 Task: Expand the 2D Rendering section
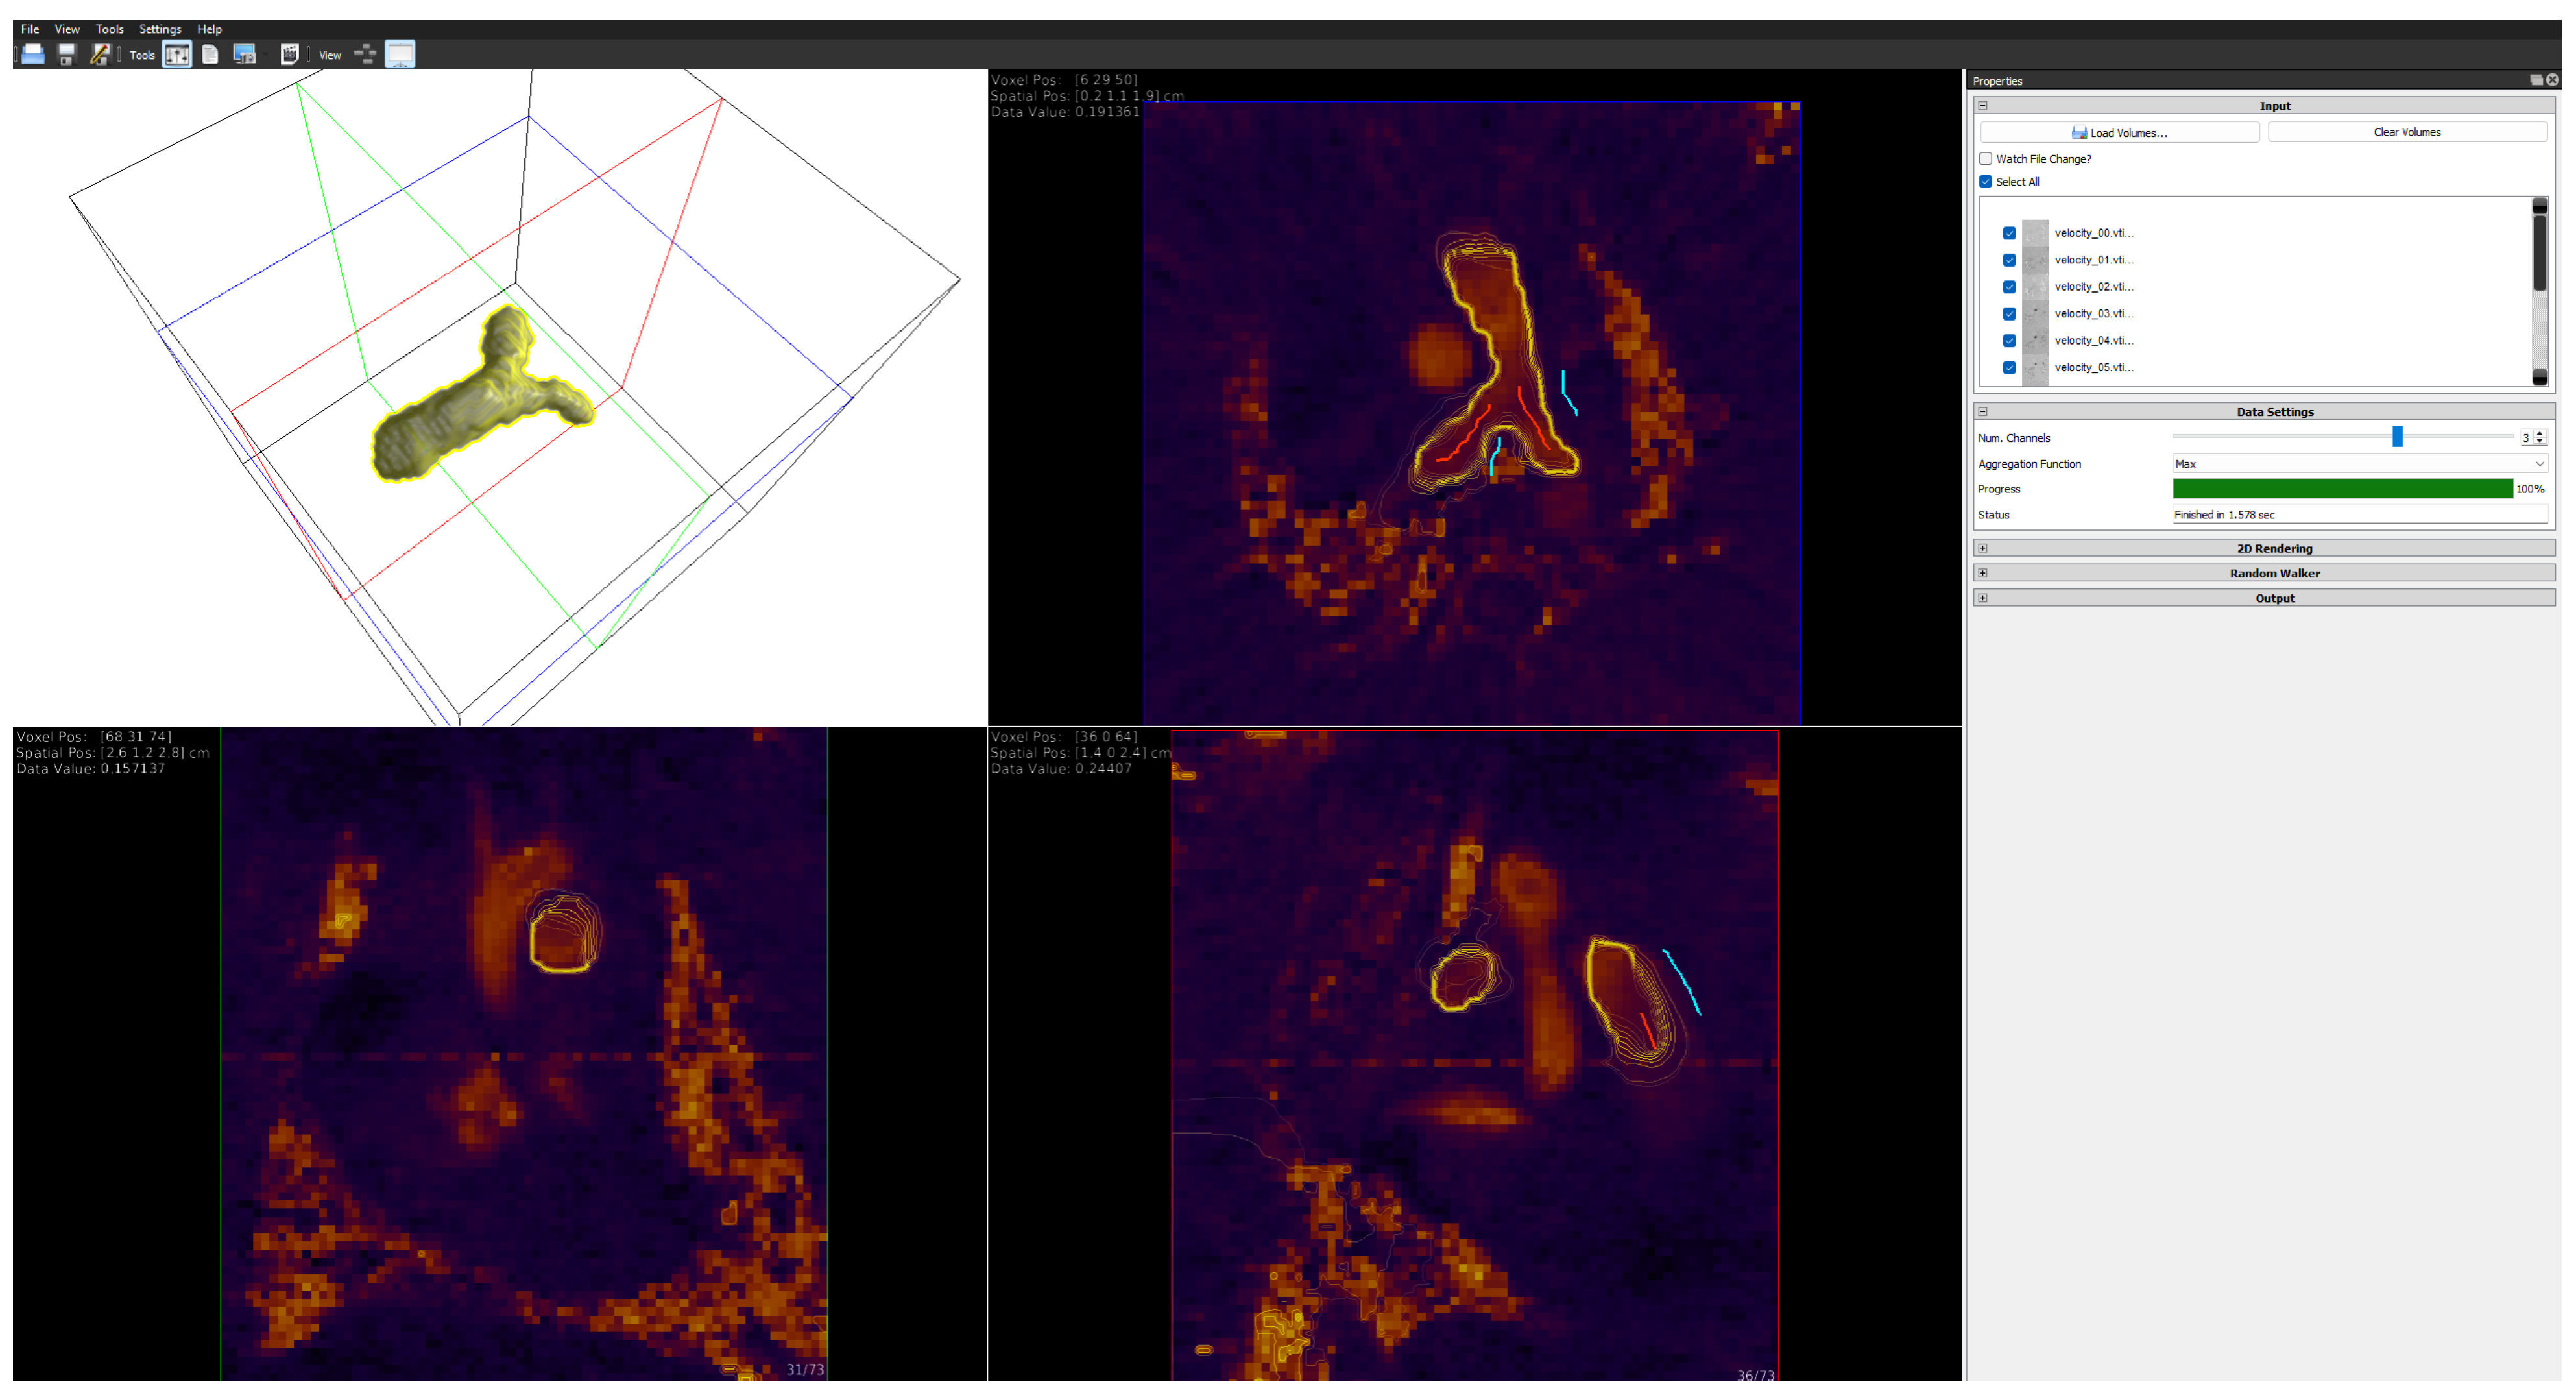[1983, 548]
